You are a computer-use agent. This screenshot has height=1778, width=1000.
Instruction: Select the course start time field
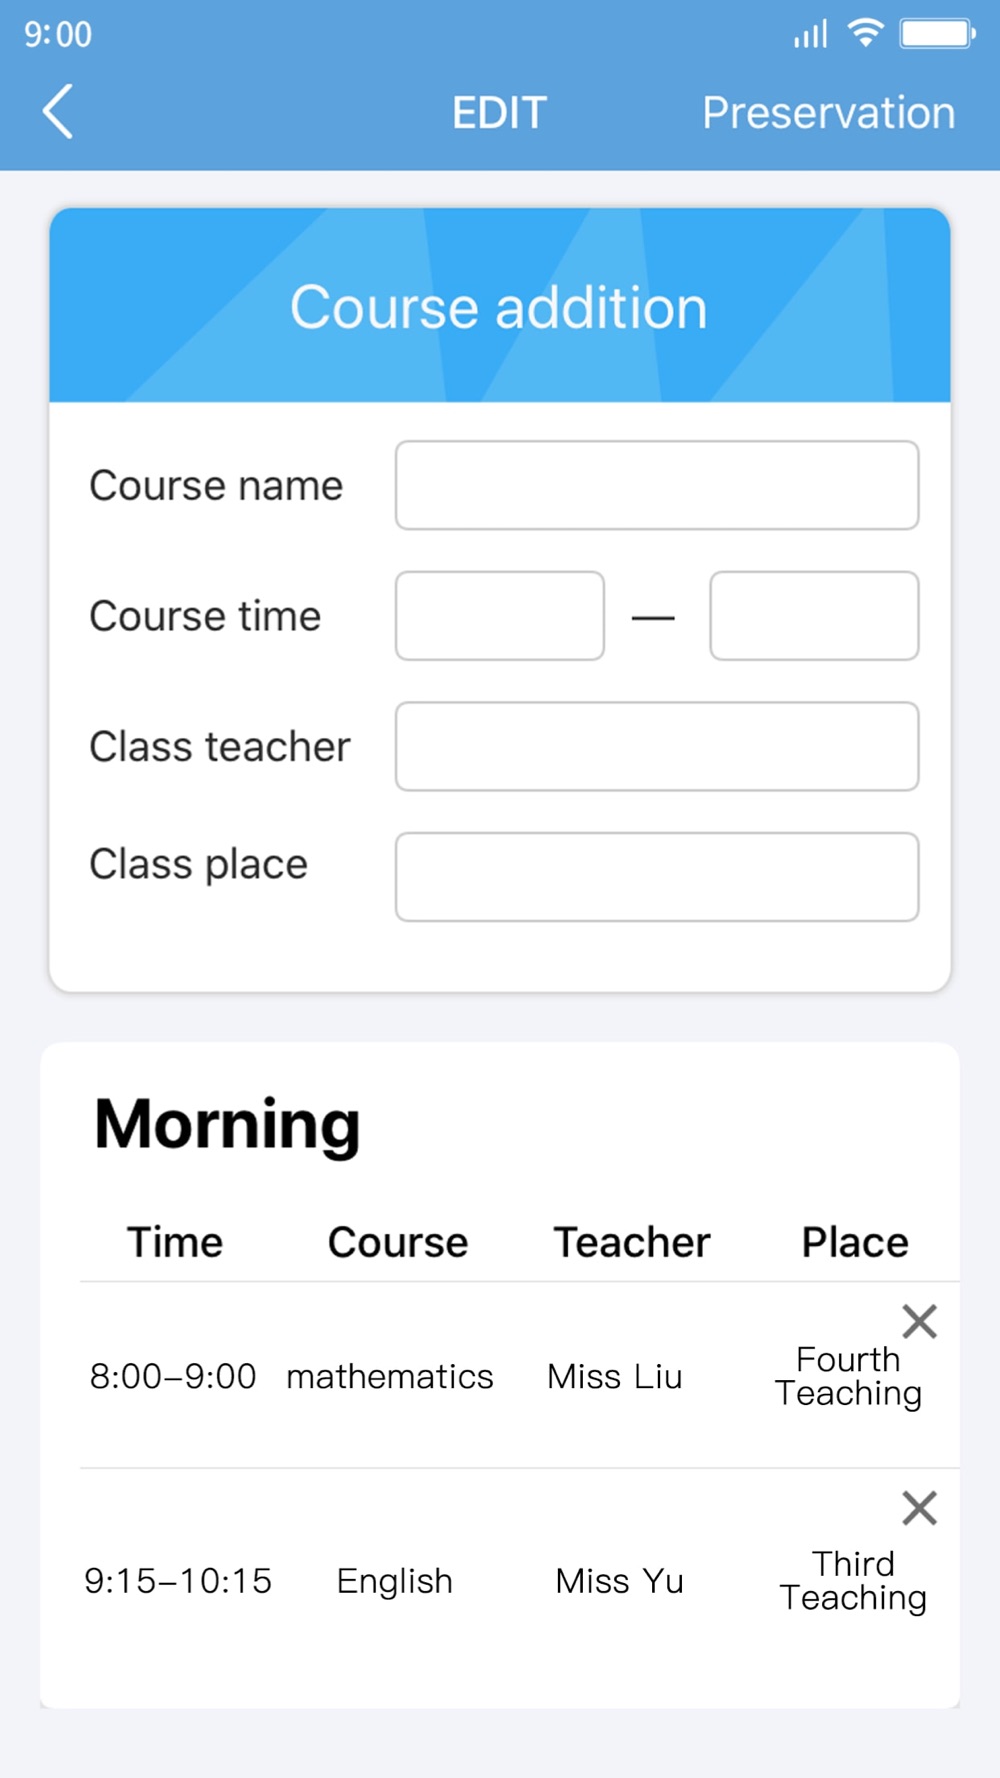click(x=499, y=616)
